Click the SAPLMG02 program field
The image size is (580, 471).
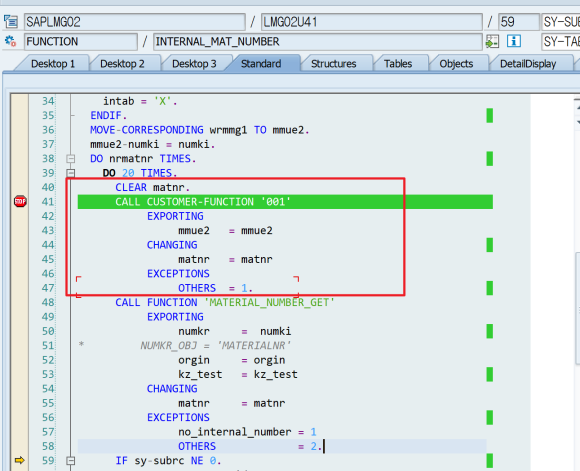[135, 22]
